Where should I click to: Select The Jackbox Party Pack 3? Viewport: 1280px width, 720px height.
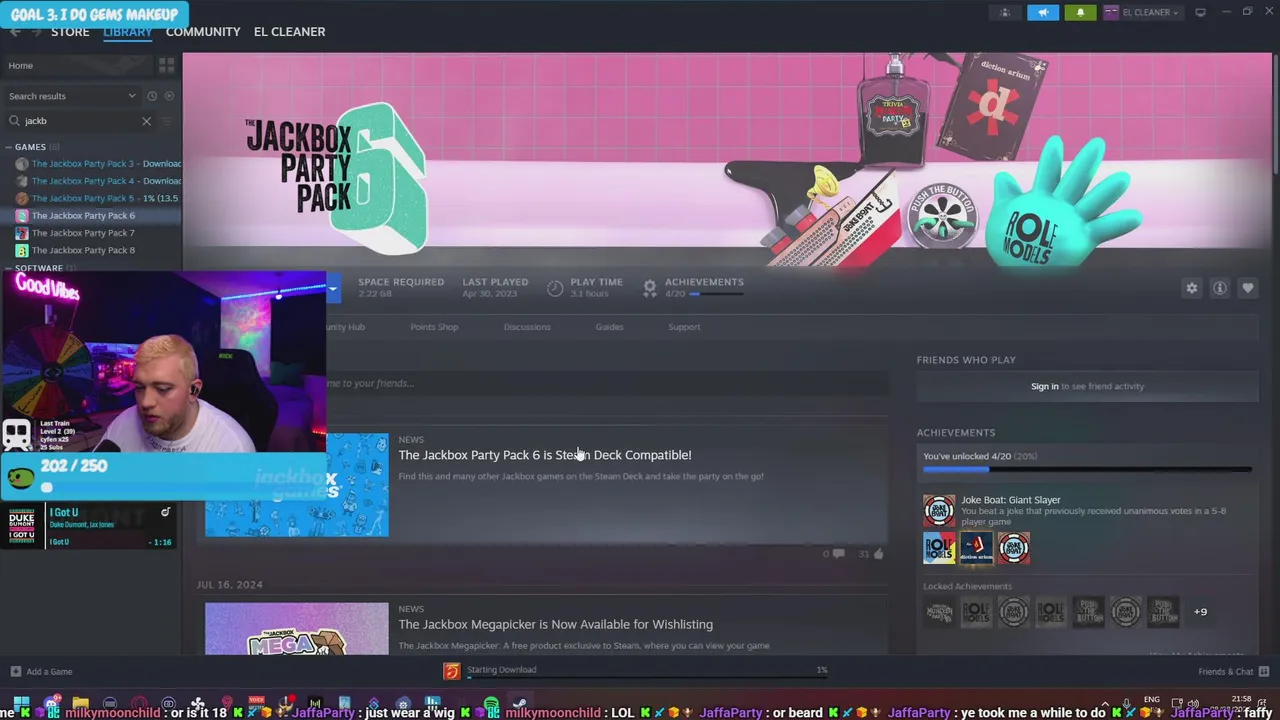[98, 164]
